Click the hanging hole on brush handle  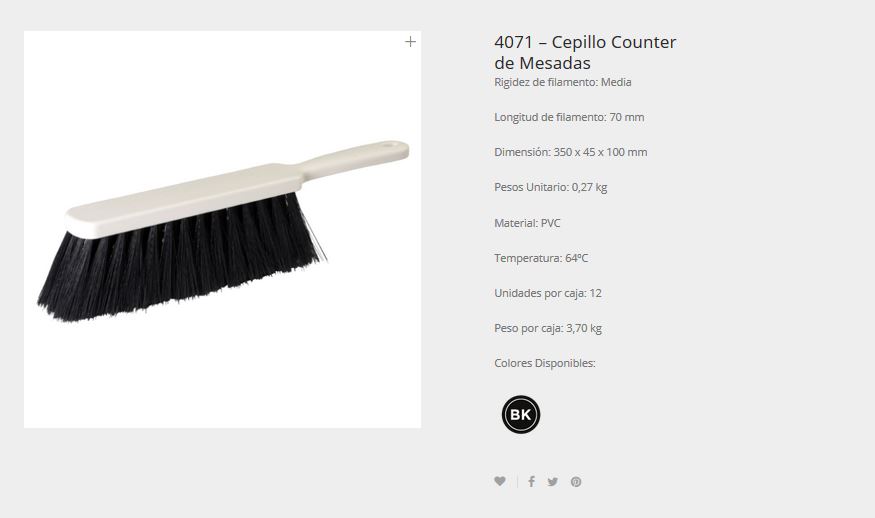[393, 145]
